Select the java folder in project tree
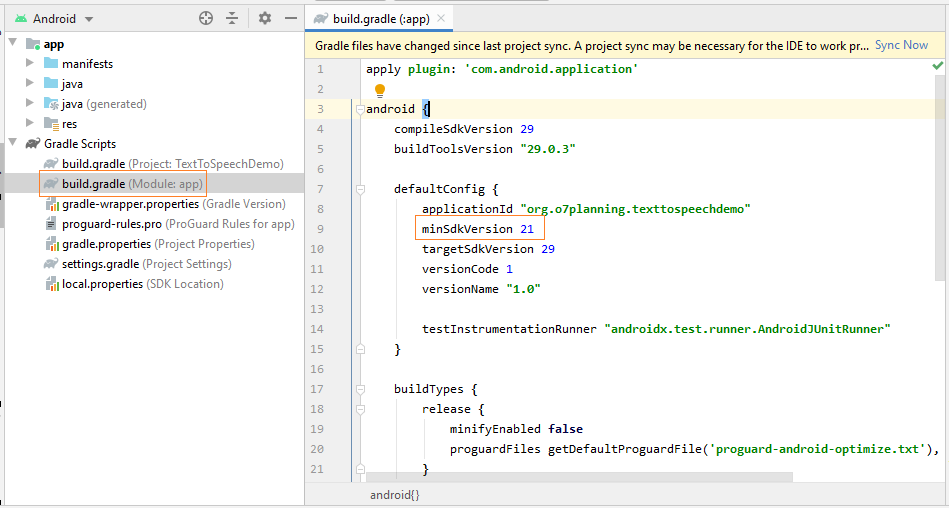Image resolution: width=949 pixels, height=508 pixels. [x=72, y=84]
